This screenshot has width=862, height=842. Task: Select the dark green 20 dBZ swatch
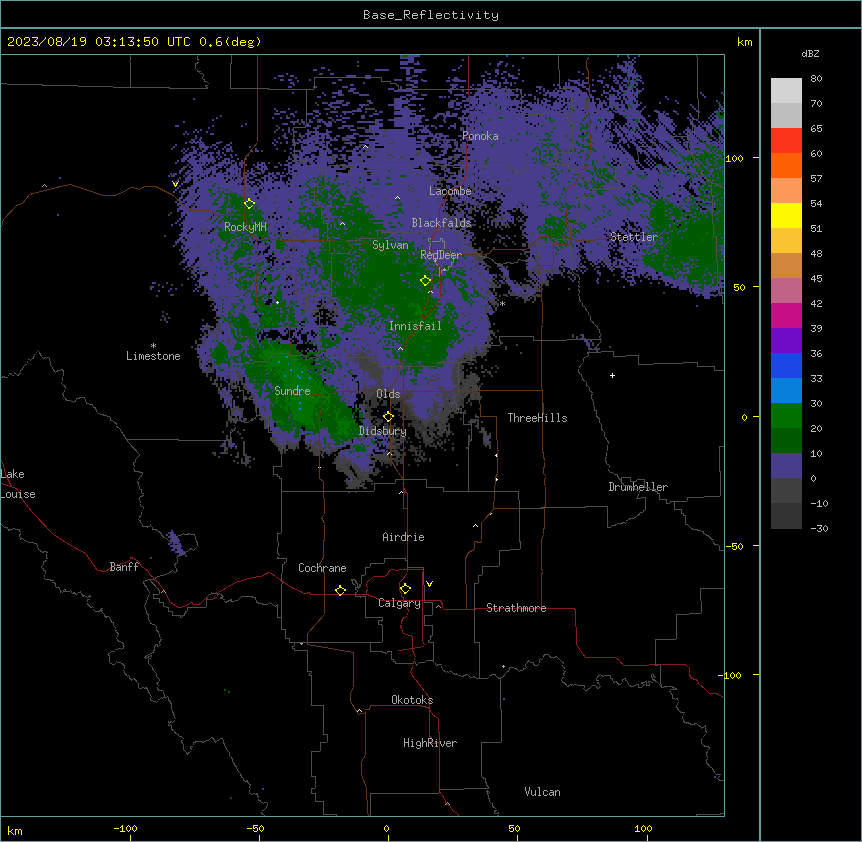[x=786, y=441]
